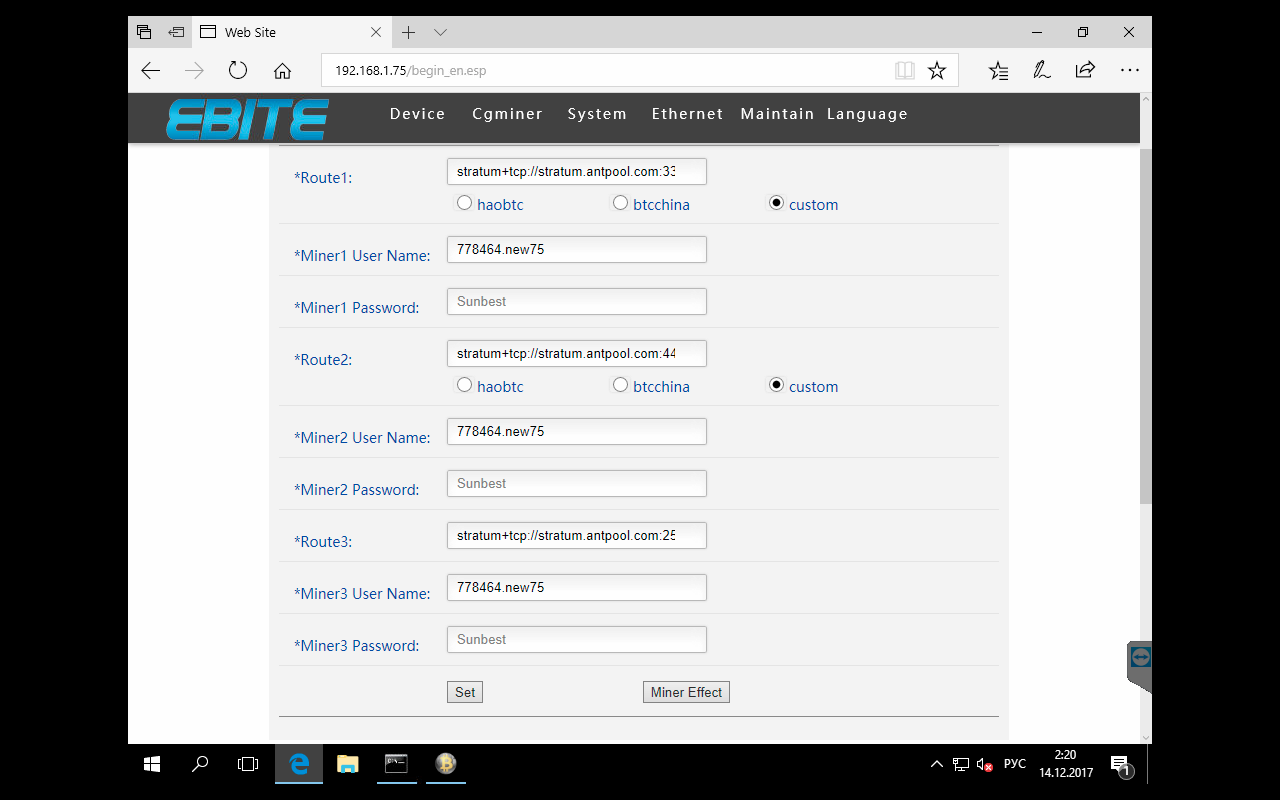Click the Miner3 Password field
1280x800 pixels.
577,639
